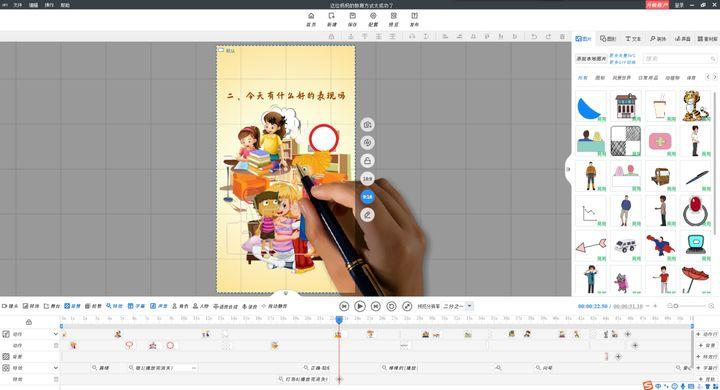Play the animation with the Play button
This screenshot has height=390, width=720.
click(360, 306)
